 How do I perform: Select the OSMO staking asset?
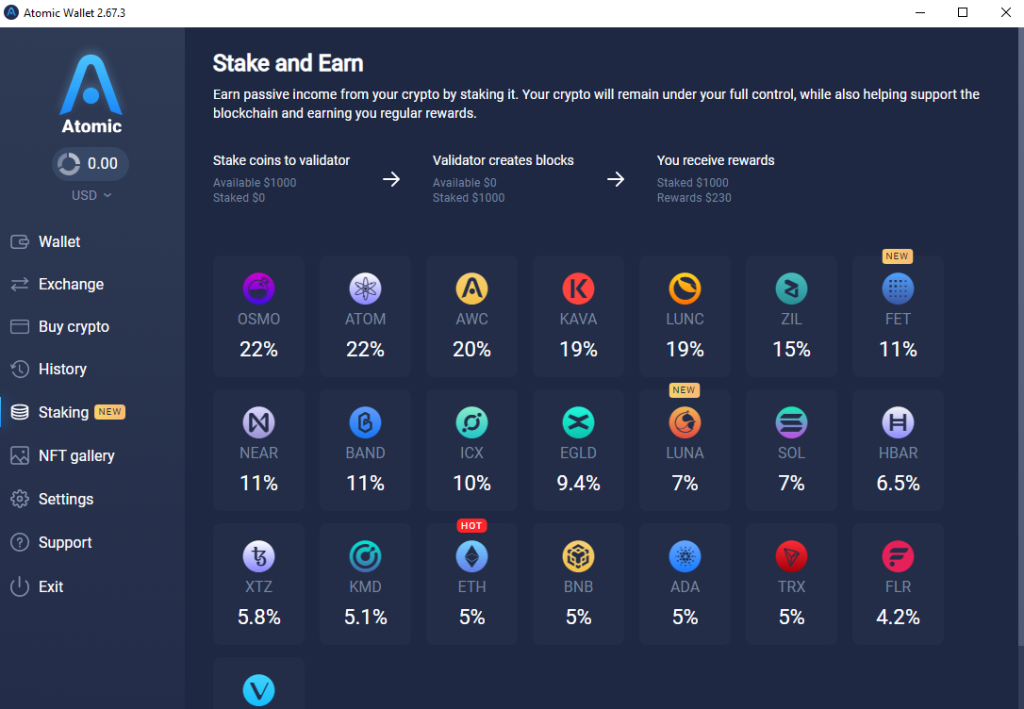(258, 316)
